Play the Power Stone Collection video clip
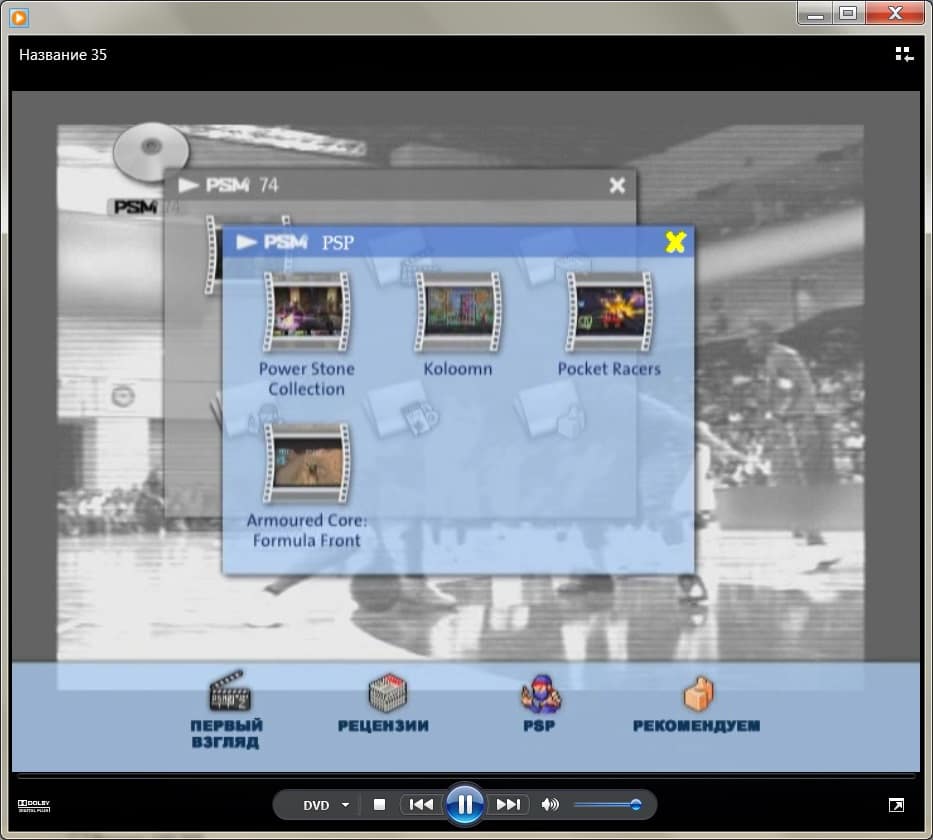Screen dimensions: 933x840 click(x=306, y=312)
